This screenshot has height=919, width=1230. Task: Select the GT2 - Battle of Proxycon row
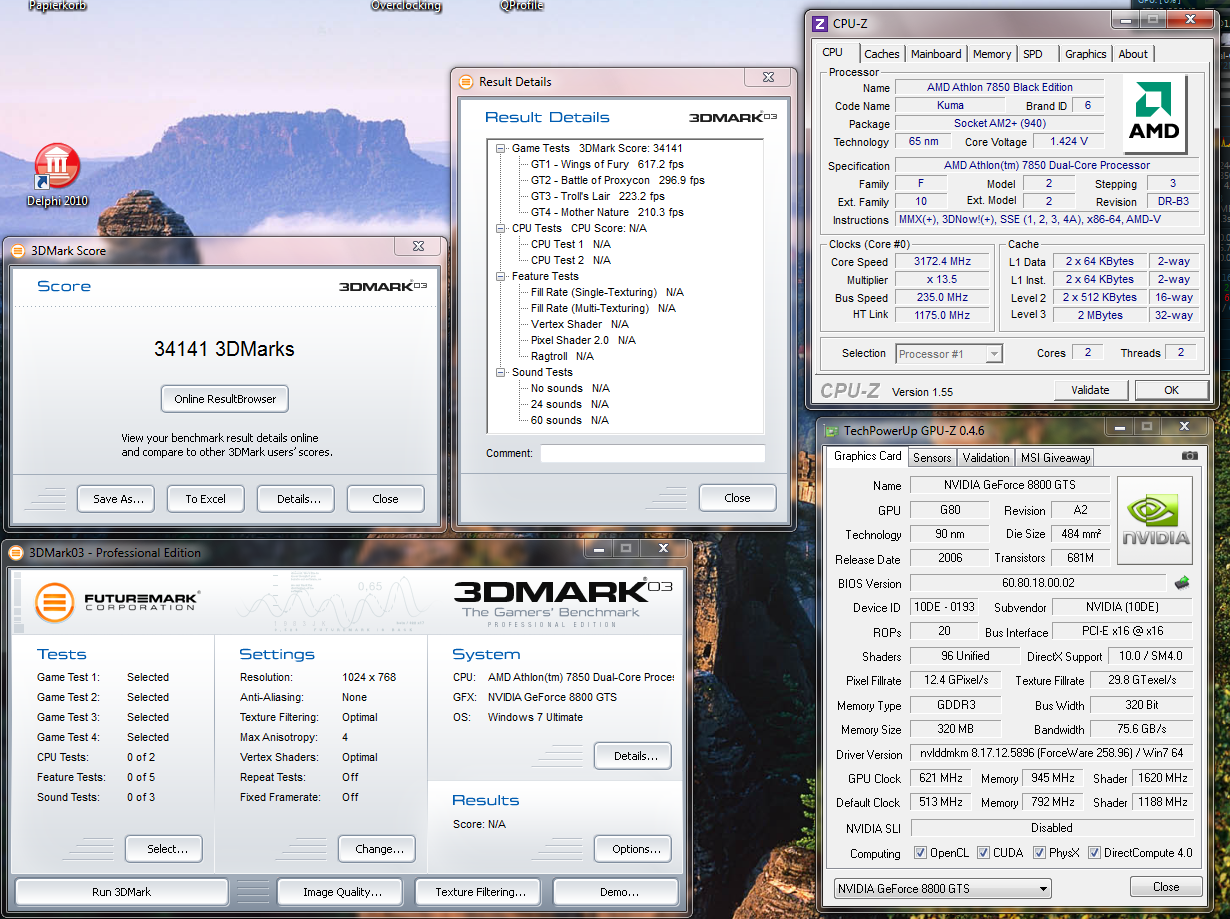(617, 180)
